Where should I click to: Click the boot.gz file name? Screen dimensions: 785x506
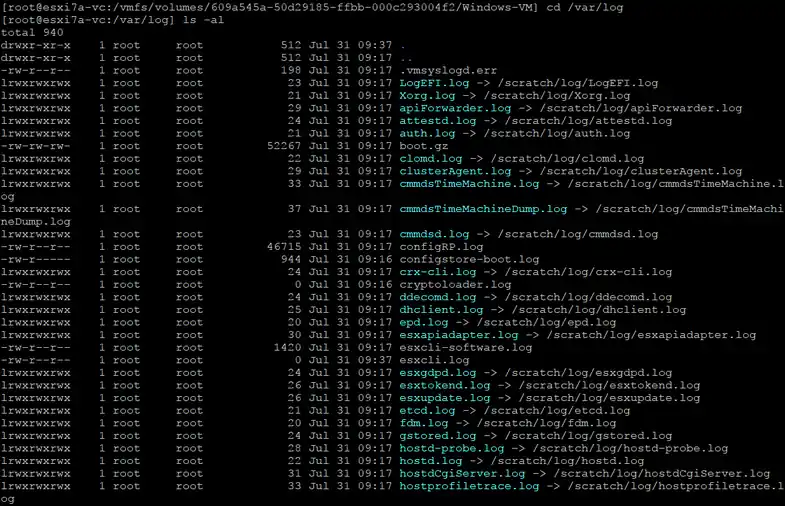coord(424,146)
